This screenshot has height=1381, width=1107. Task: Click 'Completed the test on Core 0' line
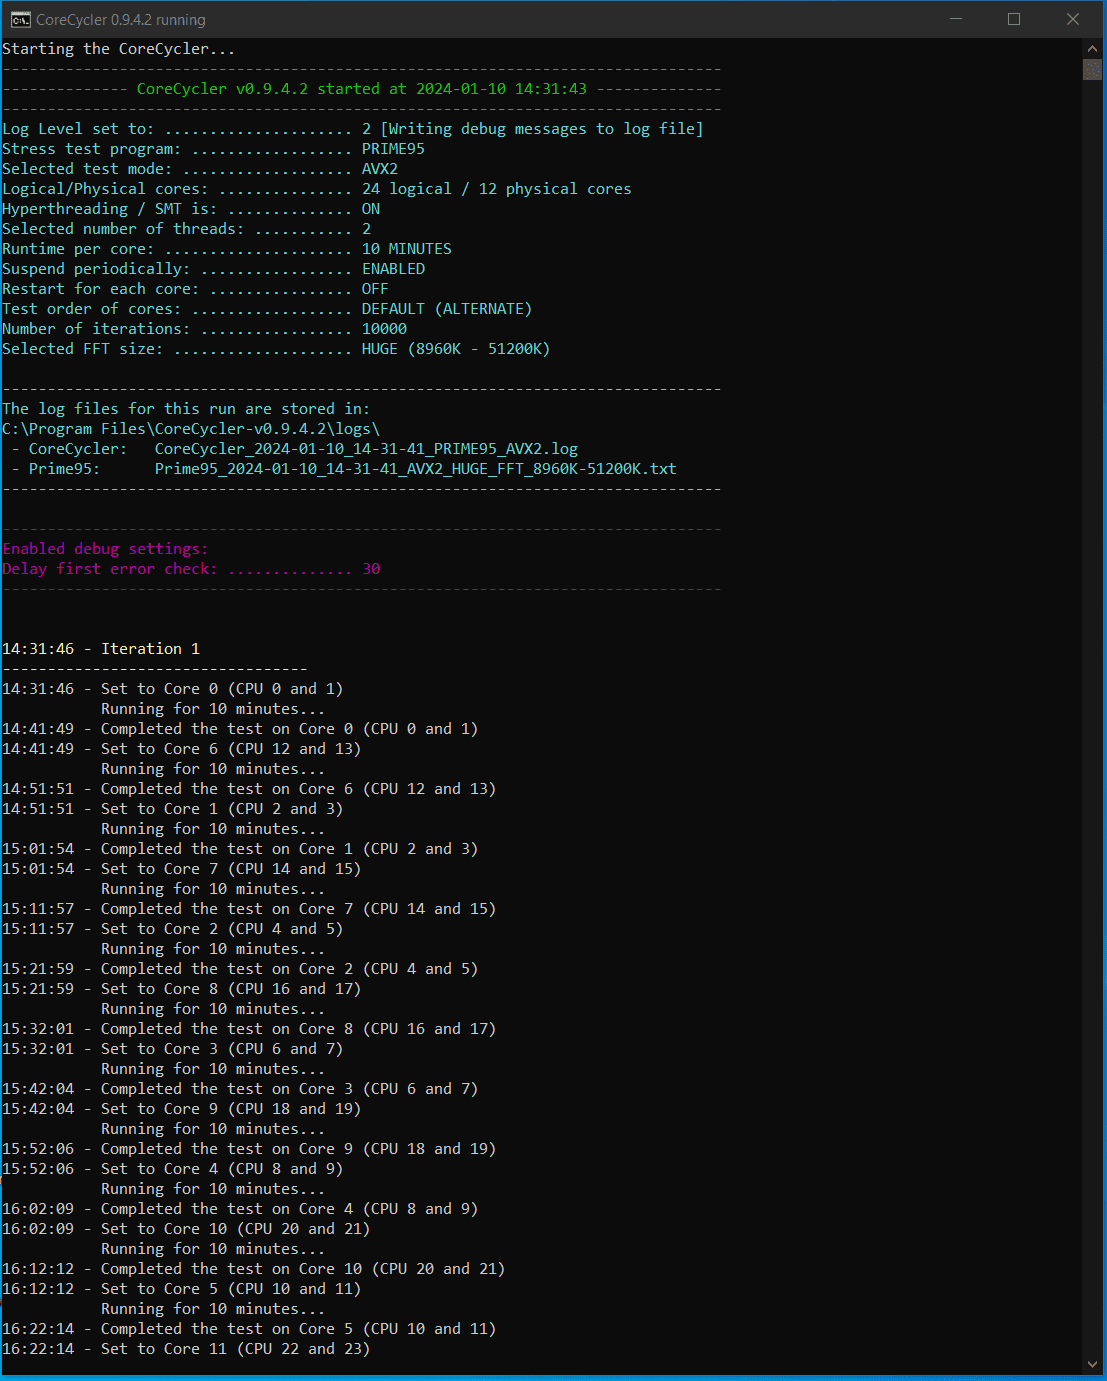[240, 729]
